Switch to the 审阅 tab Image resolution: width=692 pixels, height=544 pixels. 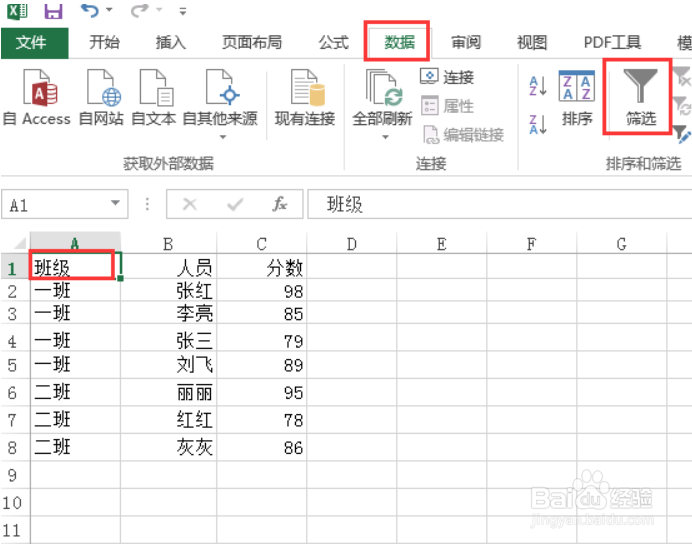point(466,43)
